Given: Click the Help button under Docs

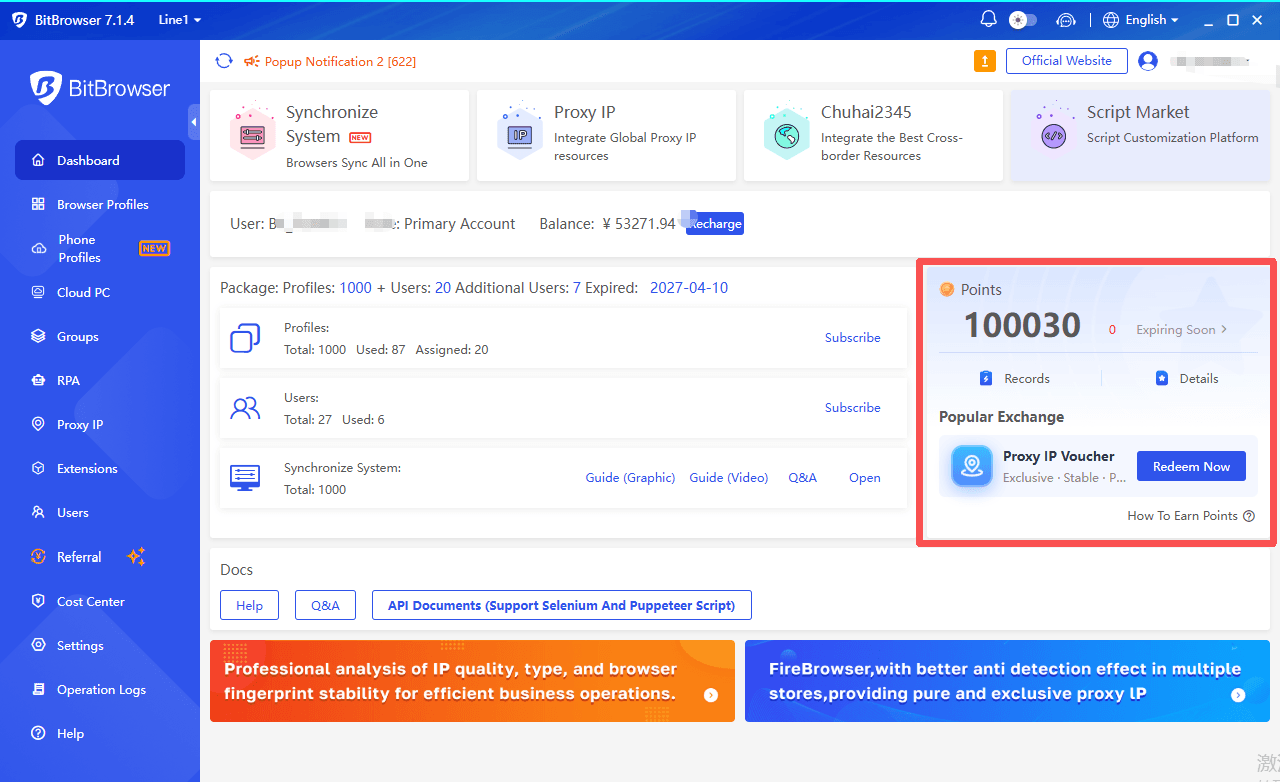Looking at the screenshot, I should 249,605.
